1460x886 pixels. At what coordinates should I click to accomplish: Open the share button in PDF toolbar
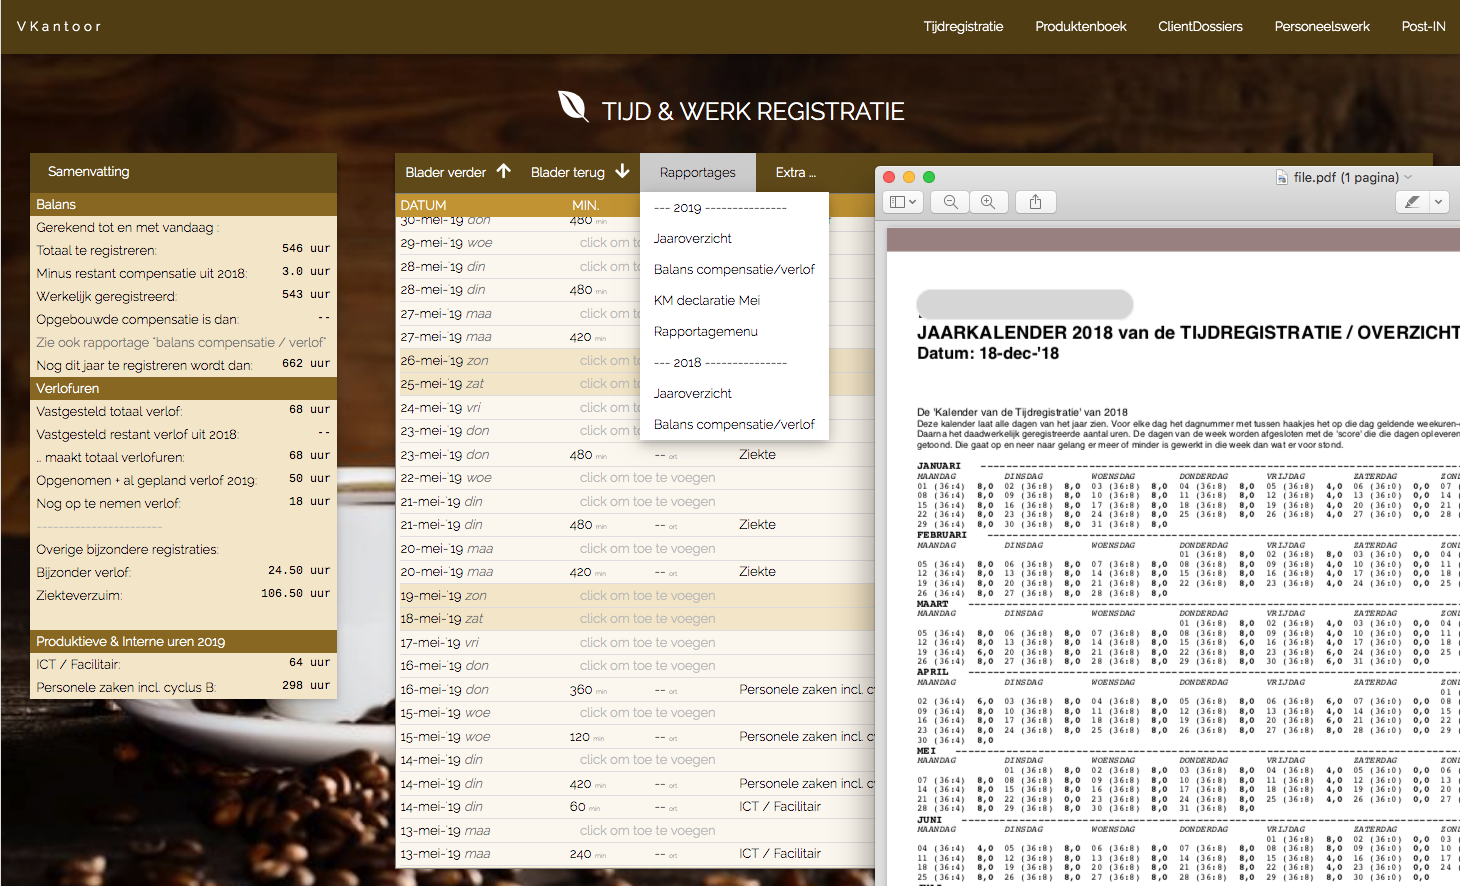[1035, 202]
